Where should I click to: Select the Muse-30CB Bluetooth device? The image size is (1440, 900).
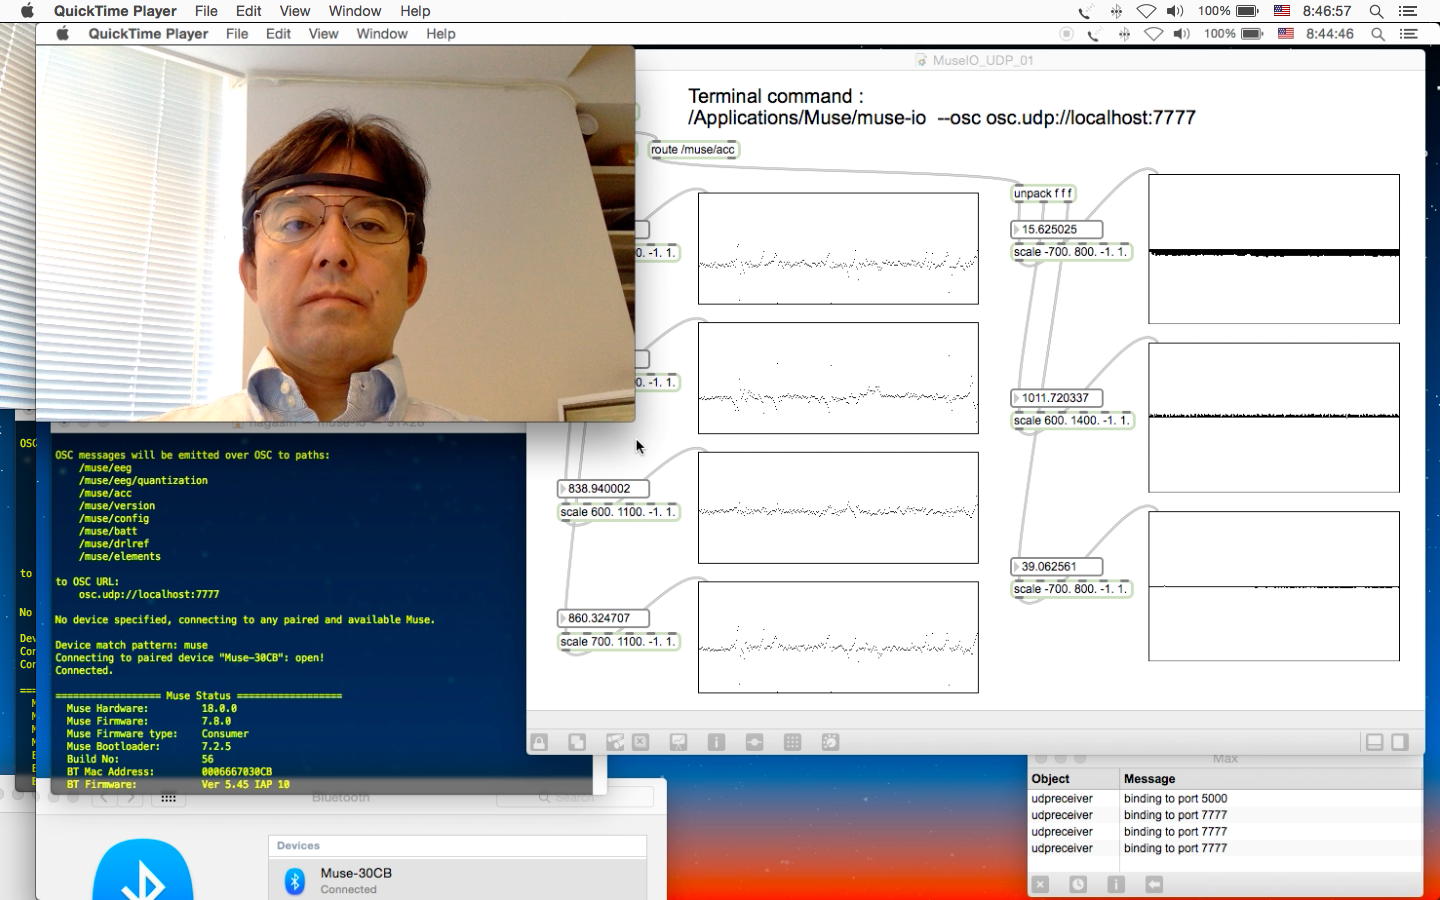(x=356, y=879)
